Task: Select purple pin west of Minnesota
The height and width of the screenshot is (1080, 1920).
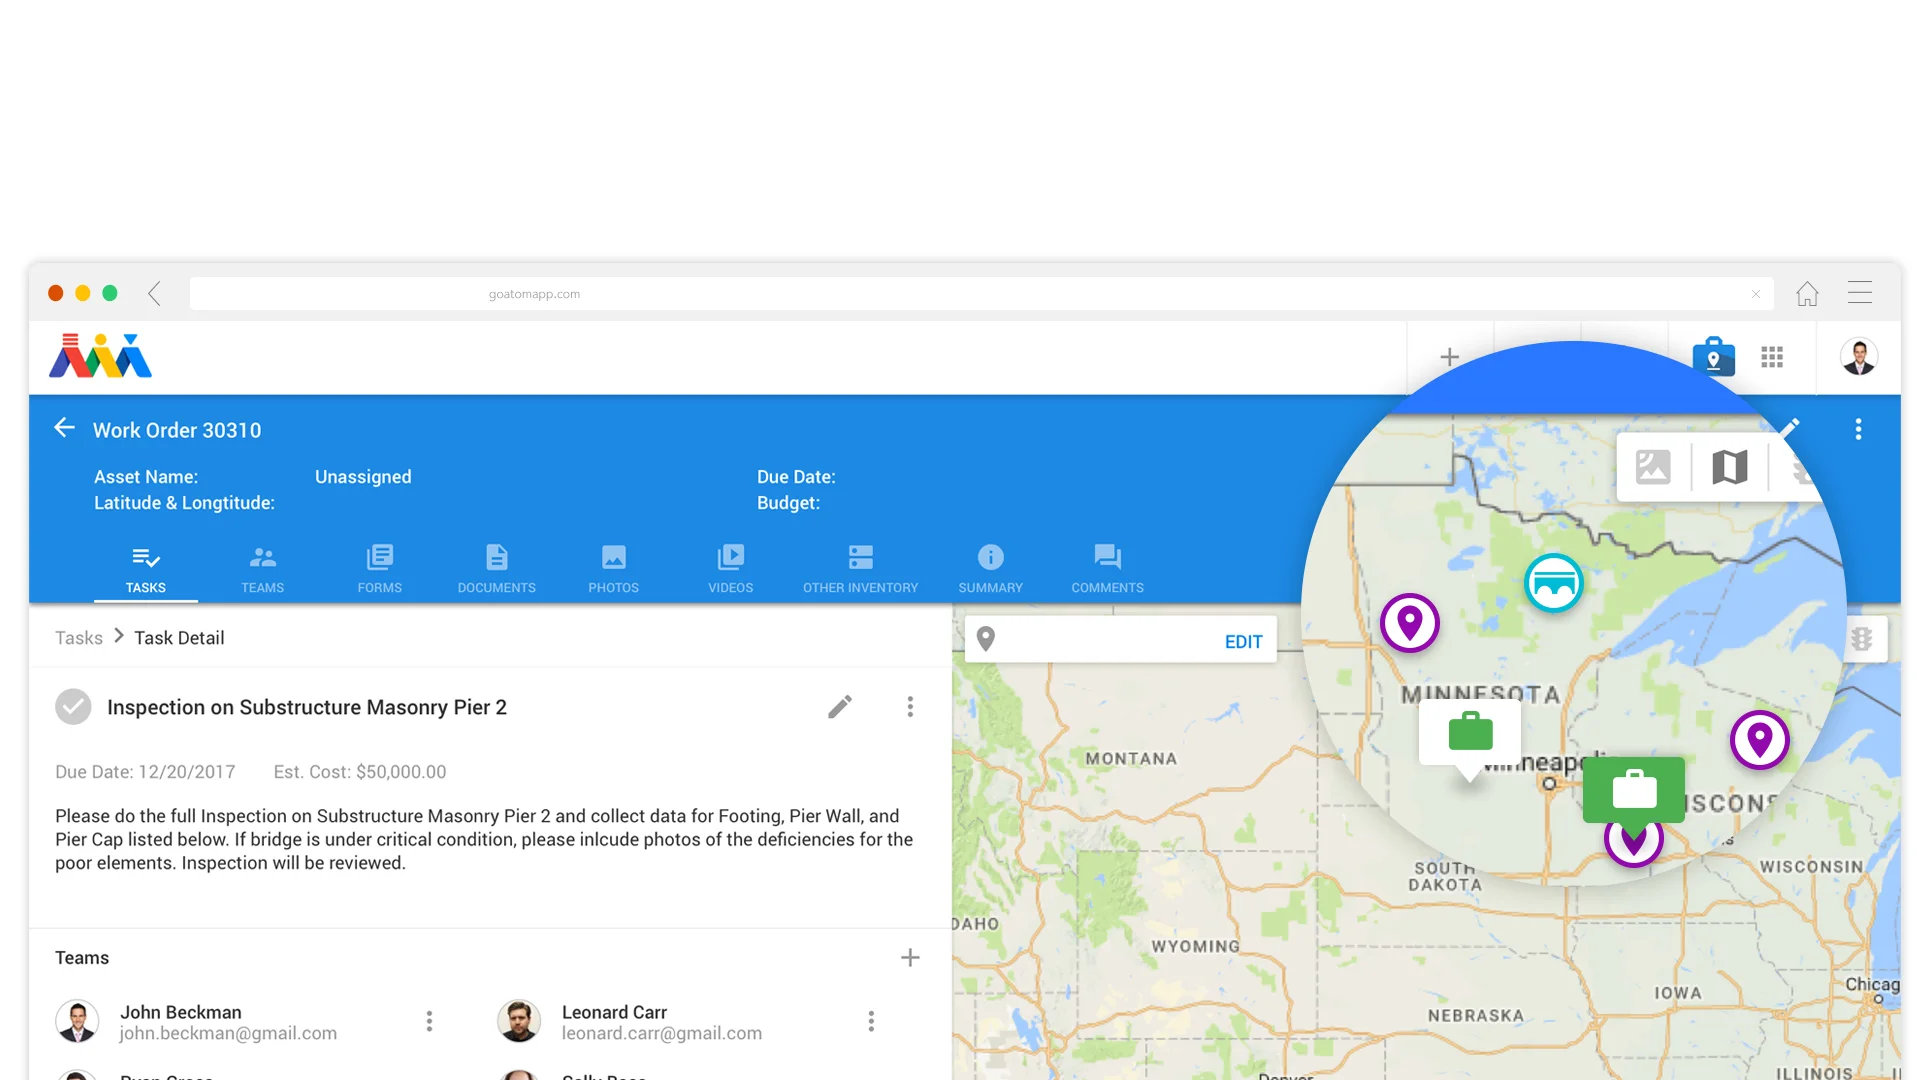Action: [1410, 623]
